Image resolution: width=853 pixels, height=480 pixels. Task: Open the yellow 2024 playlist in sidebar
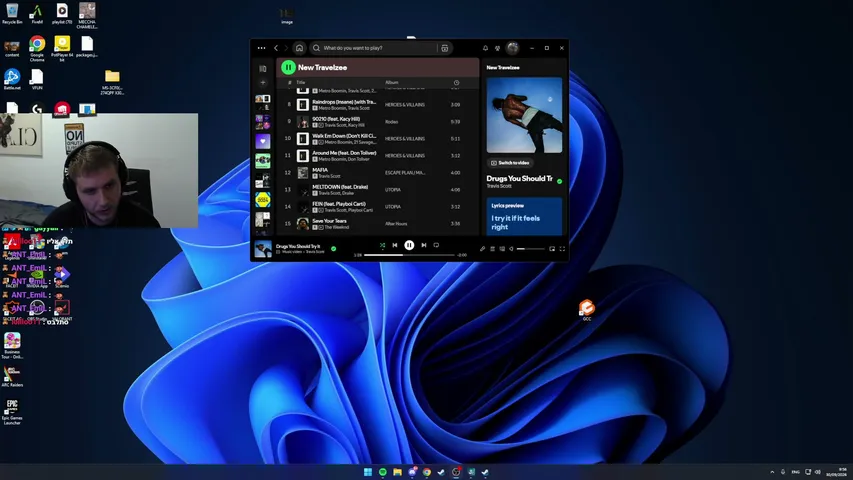pyautogui.click(x=263, y=199)
